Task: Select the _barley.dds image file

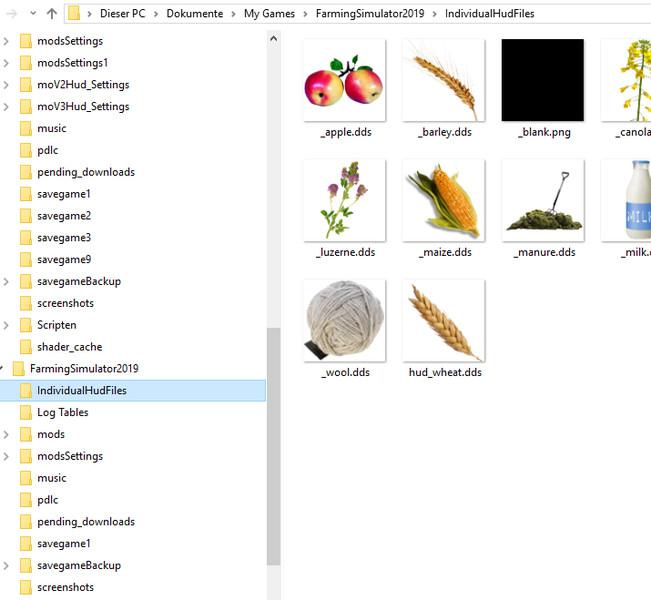Action: pos(443,81)
